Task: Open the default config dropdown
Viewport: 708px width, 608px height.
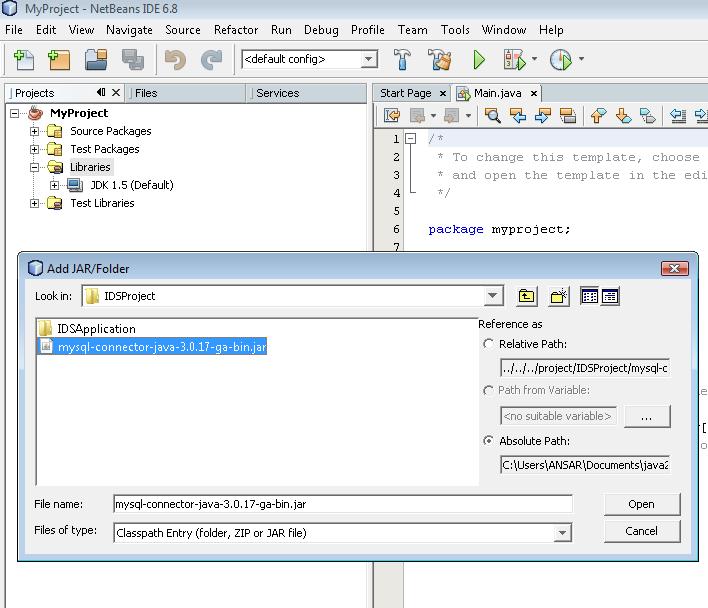Action: (x=369, y=59)
